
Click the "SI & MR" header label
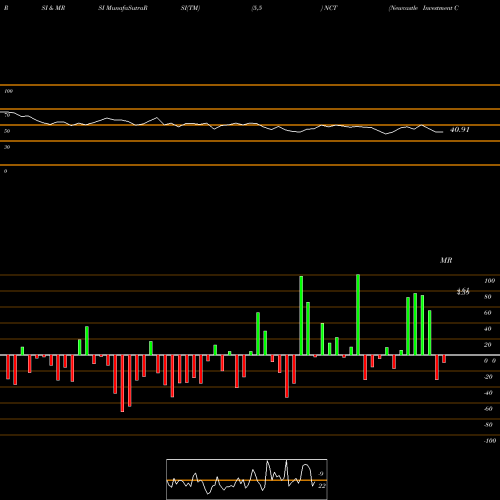(x=53, y=8)
